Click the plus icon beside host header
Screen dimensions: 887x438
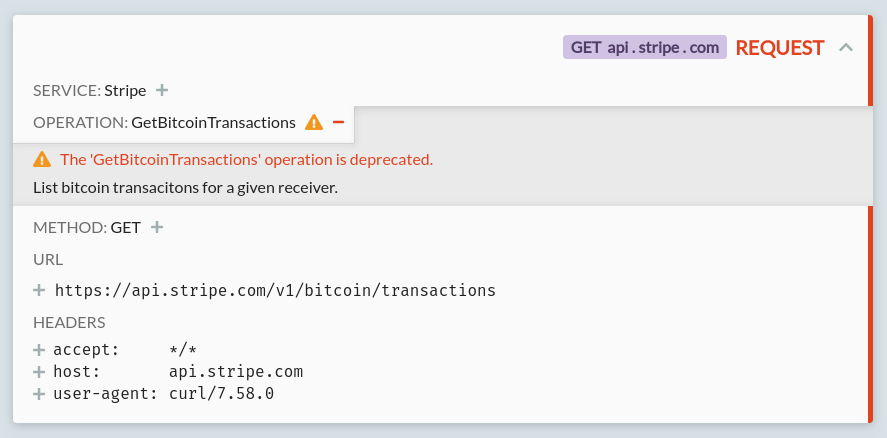[x=39, y=372]
